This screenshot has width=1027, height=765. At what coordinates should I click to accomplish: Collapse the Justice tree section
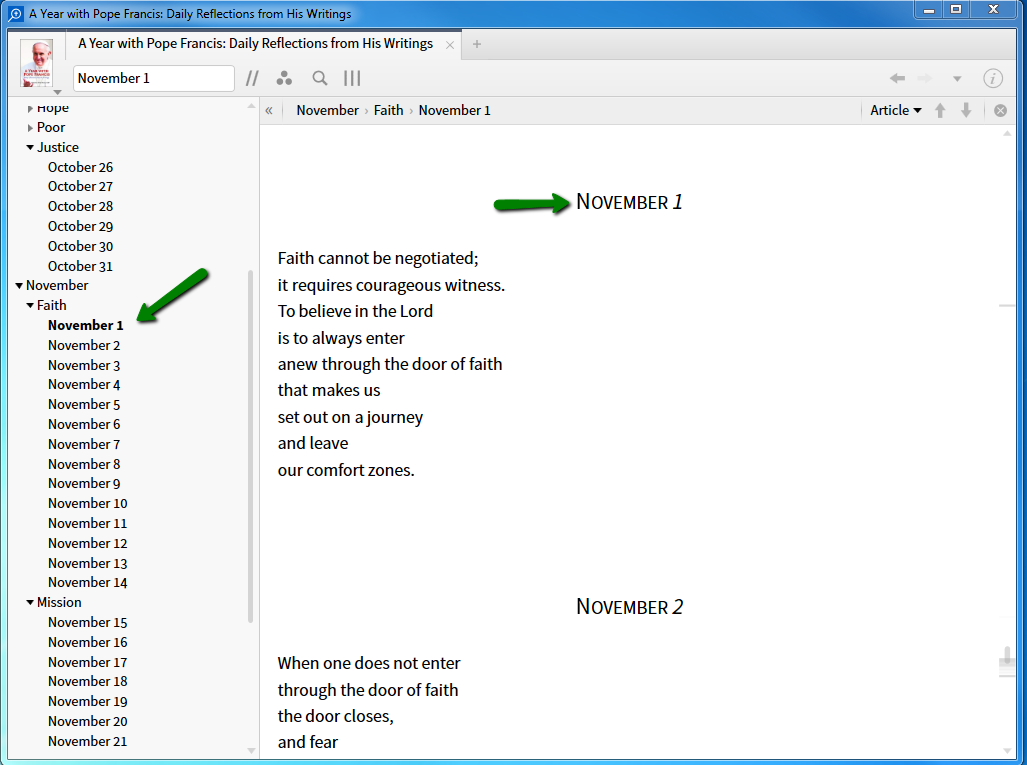30,148
